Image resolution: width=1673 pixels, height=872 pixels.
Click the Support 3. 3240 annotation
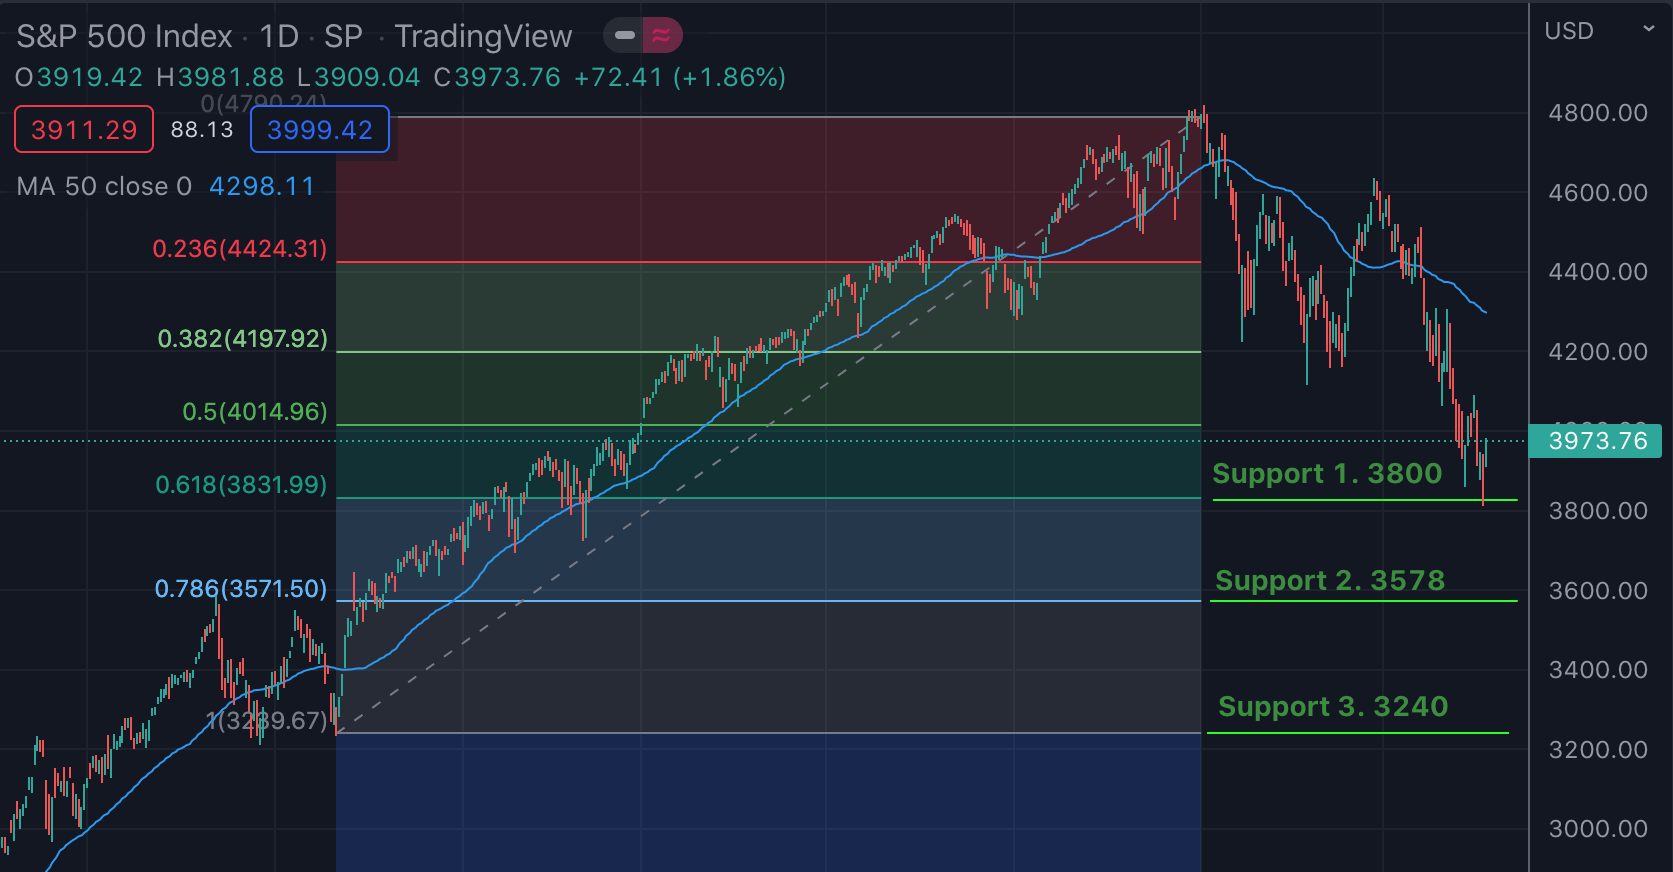tap(1333, 707)
